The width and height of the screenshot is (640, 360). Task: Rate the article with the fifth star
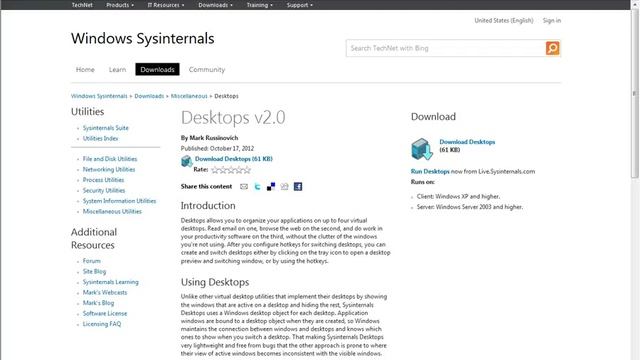pyautogui.click(x=247, y=170)
